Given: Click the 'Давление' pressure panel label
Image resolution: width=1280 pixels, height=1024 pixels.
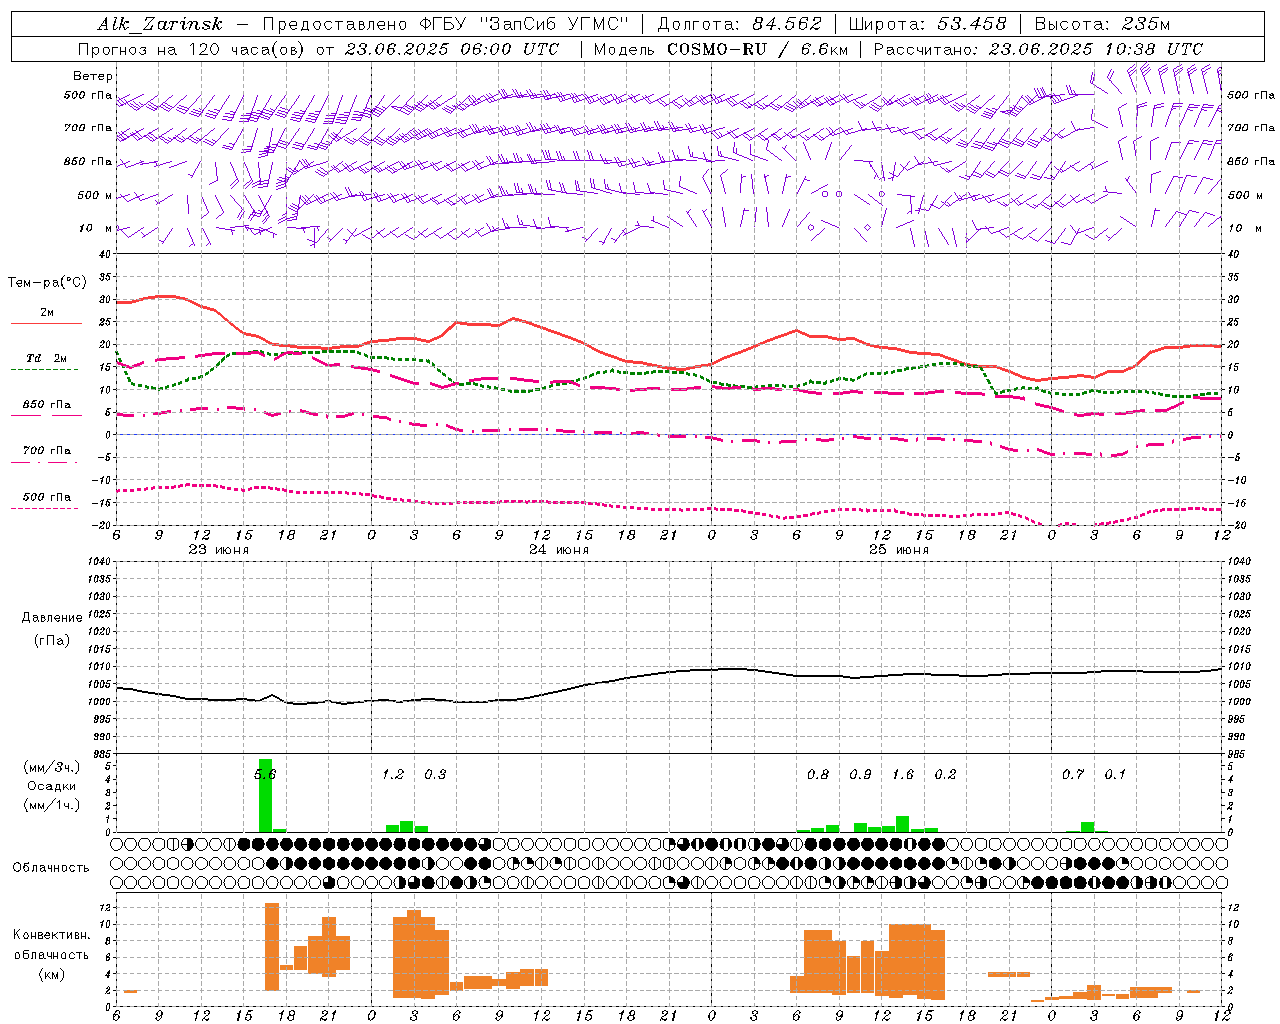Looking at the screenshot, I should pyautogui.click(x=52, y=618).
